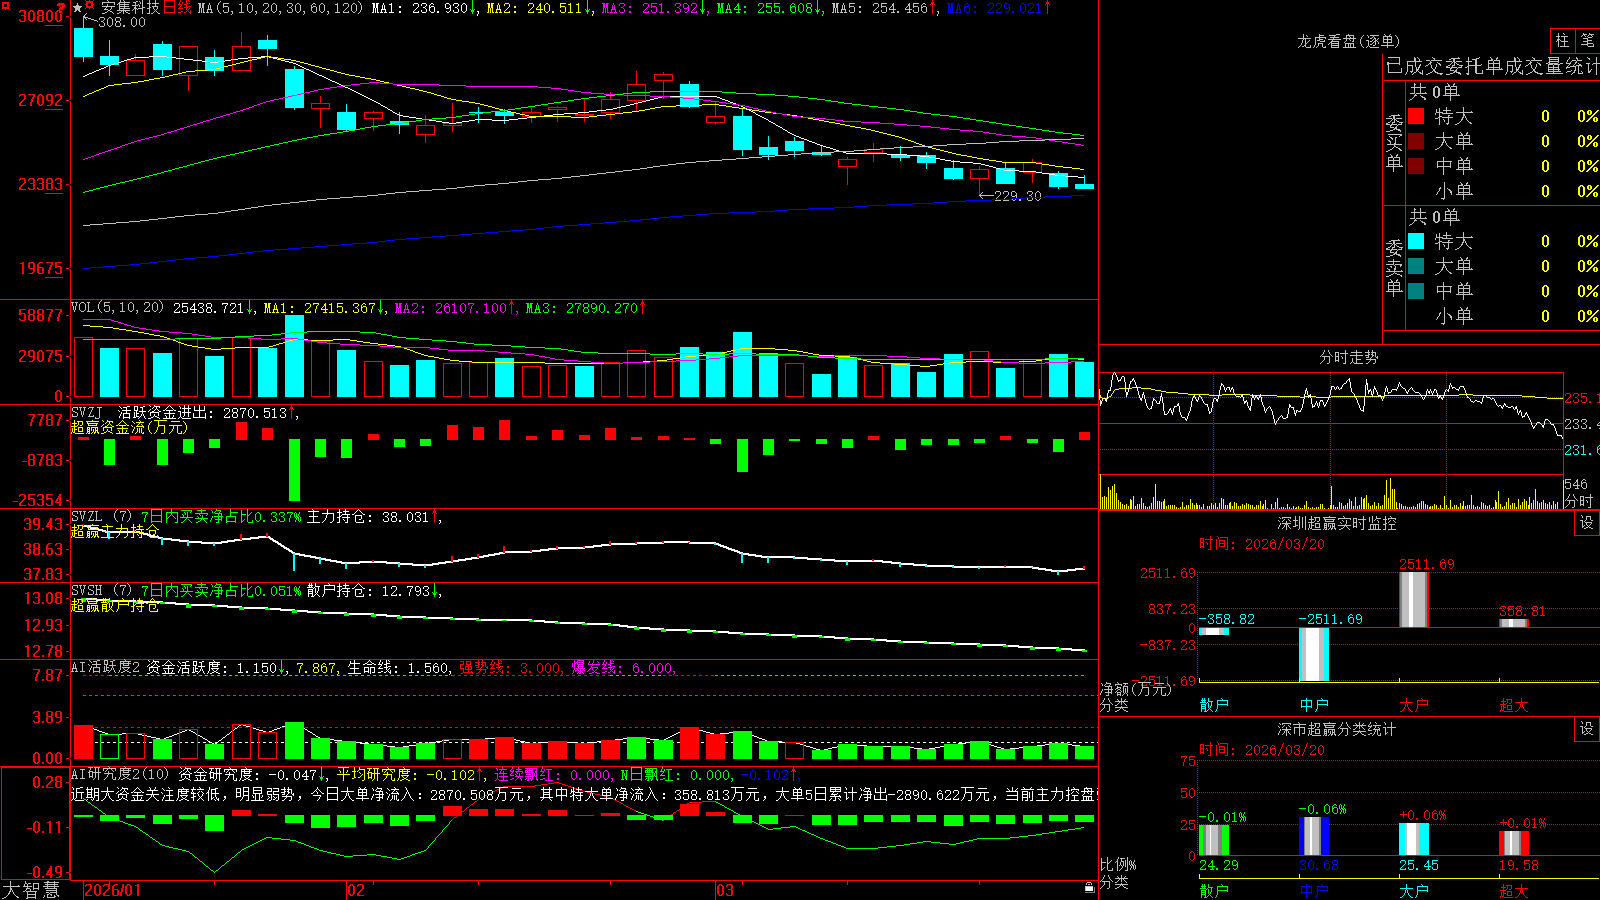1600x900 pixels.
Task: Open the VOL(5,10,20) indicator parameters
Action: click(117, 308)
